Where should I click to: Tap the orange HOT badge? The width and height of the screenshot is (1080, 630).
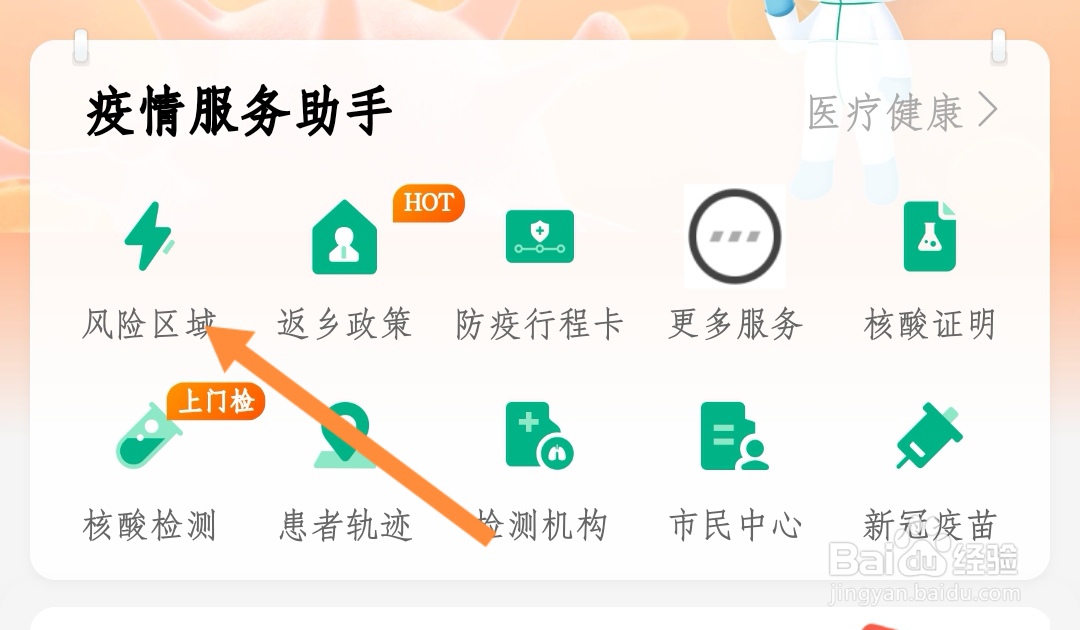(x=428, y=203)
